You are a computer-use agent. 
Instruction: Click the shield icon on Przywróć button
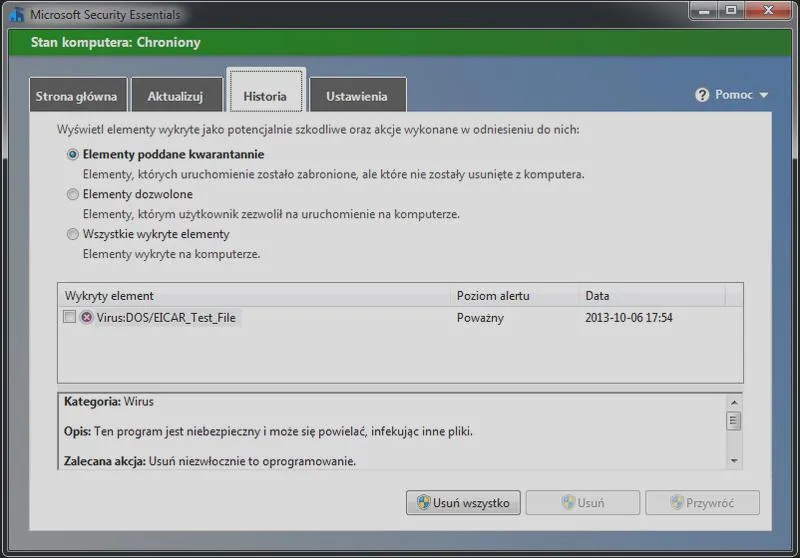click(677, 502)
